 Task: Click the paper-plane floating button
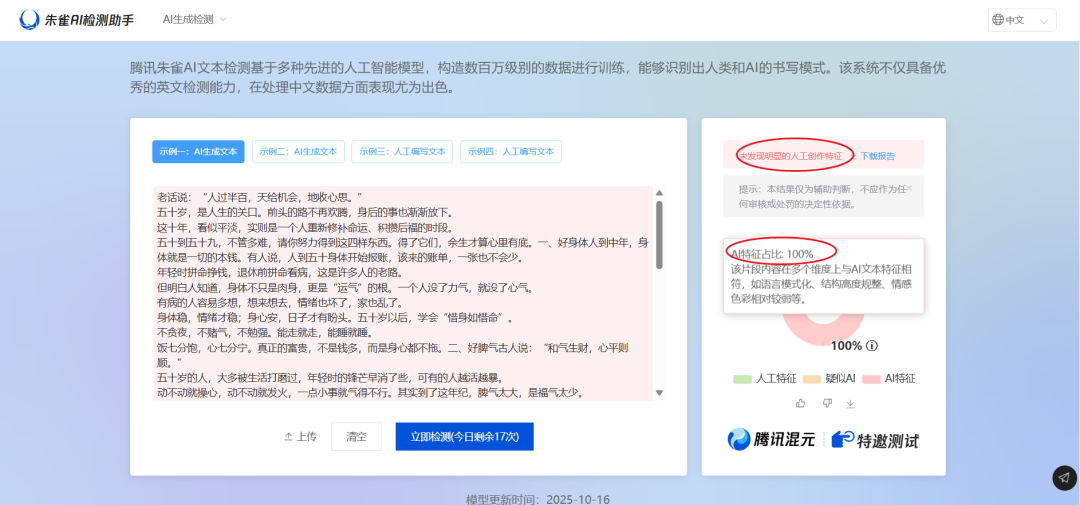pos(1064,477)
